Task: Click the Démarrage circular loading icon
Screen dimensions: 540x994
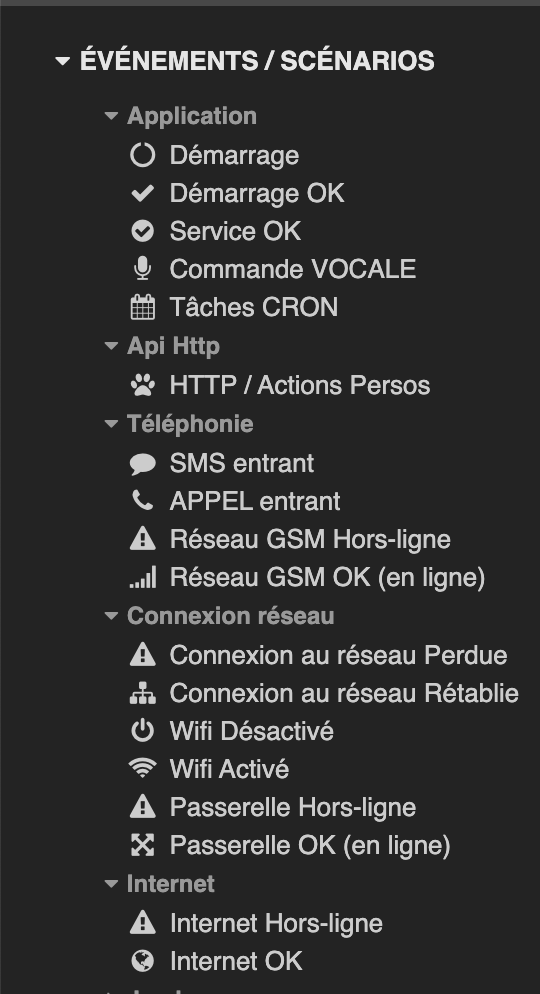Action: point(143,155)
